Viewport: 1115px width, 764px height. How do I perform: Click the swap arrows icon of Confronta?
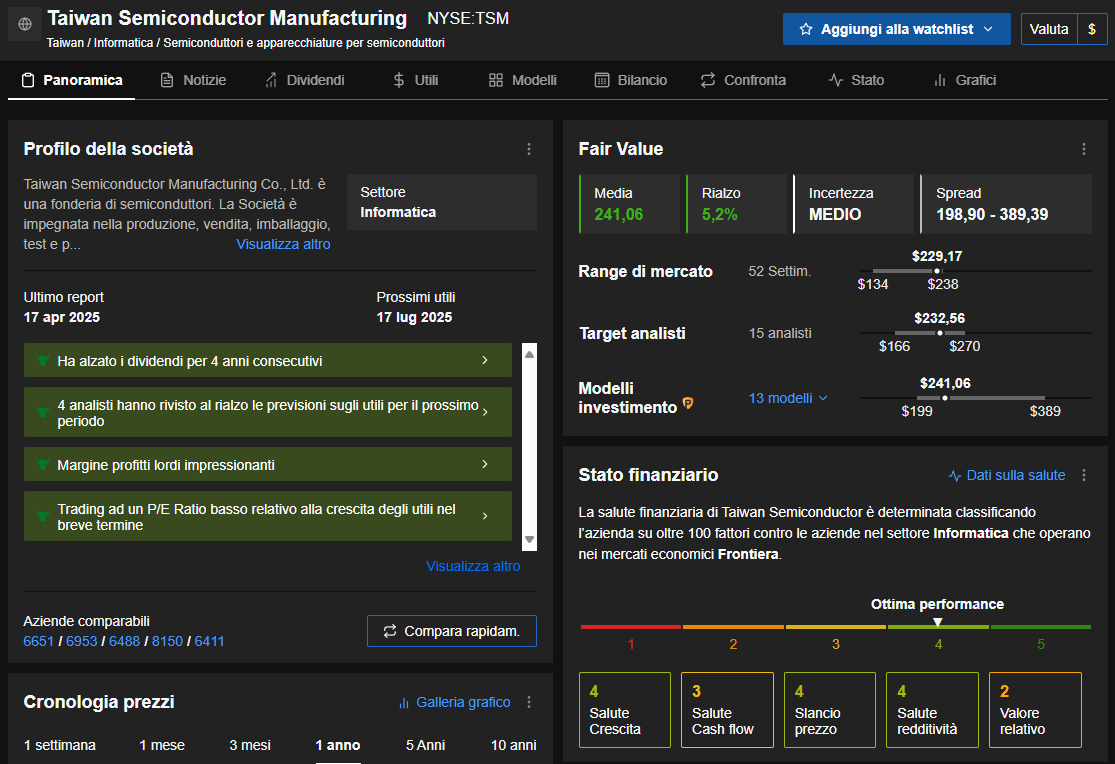[708, 80]
